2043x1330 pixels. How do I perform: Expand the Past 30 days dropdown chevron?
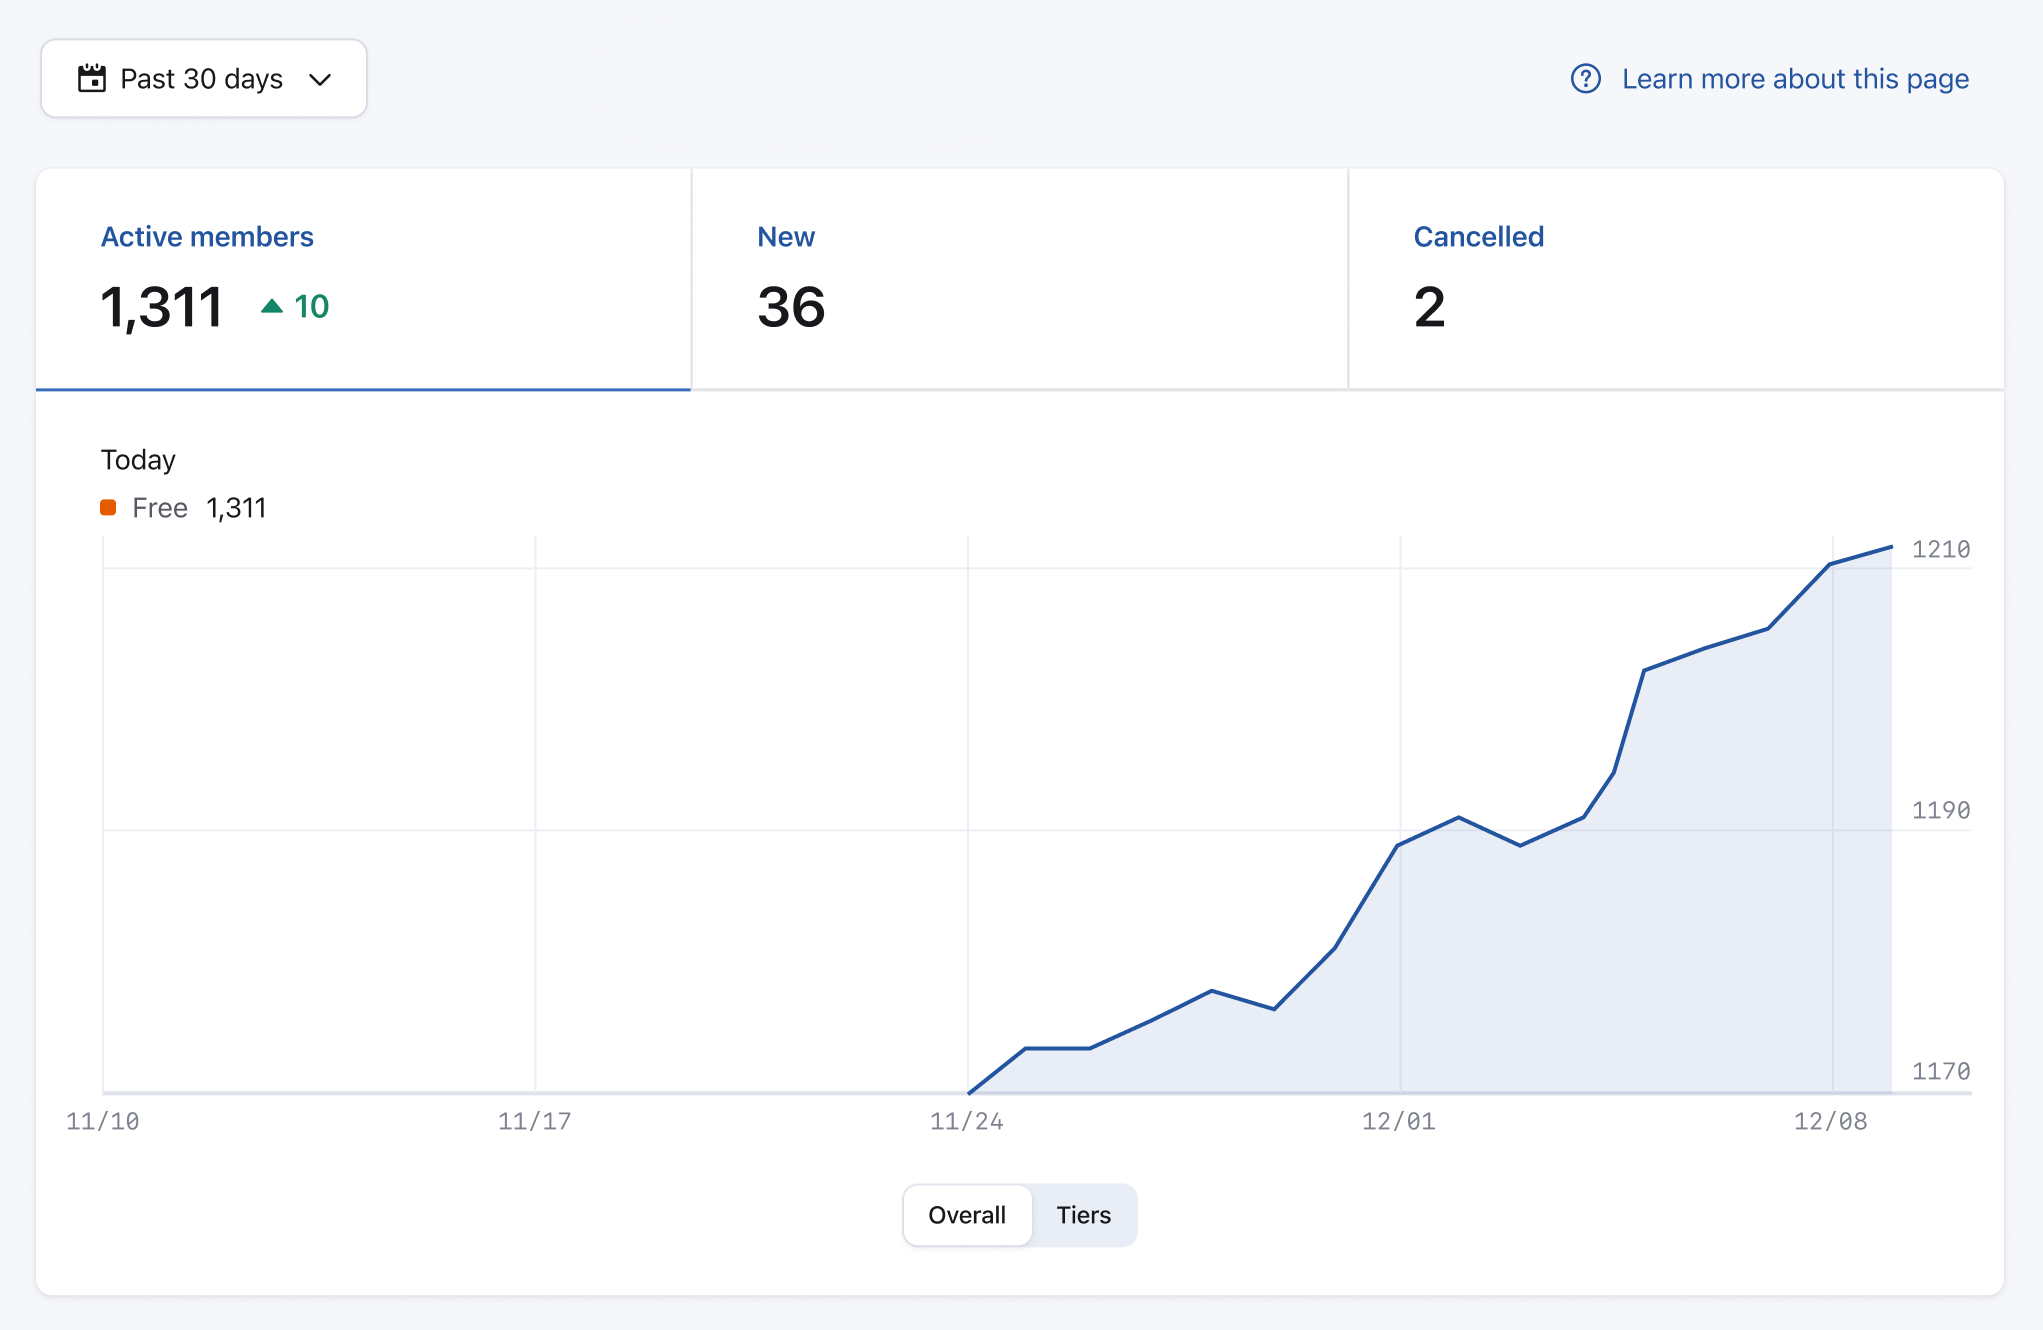point(320,79)
